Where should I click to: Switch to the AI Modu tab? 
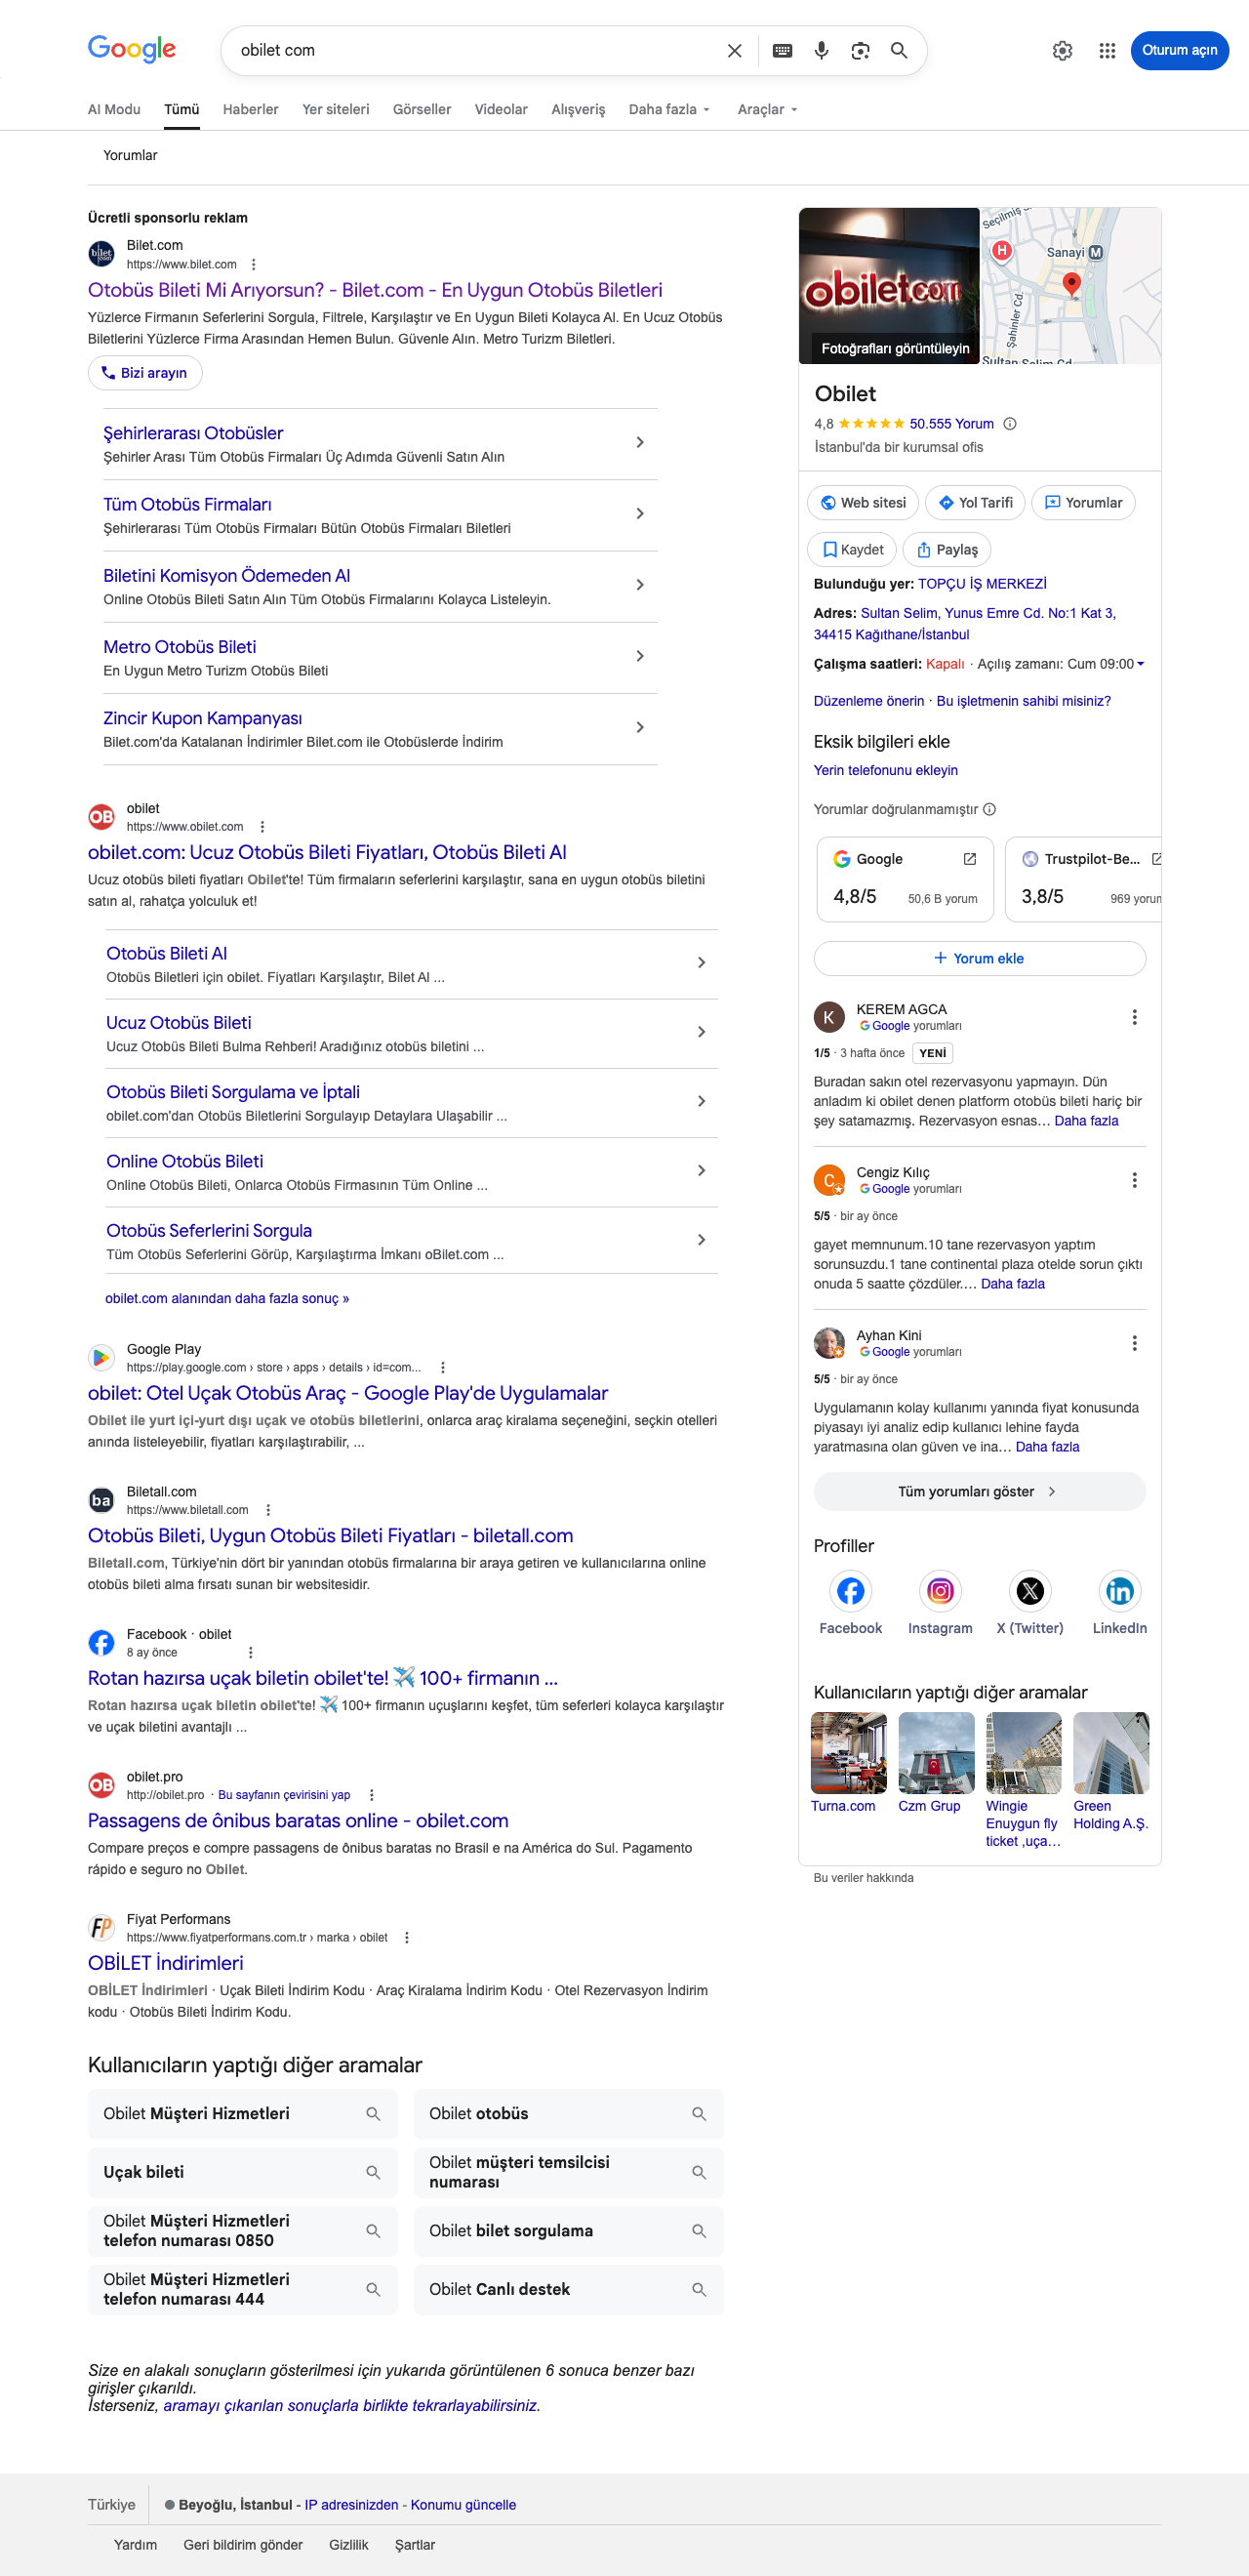coord(114,110)
